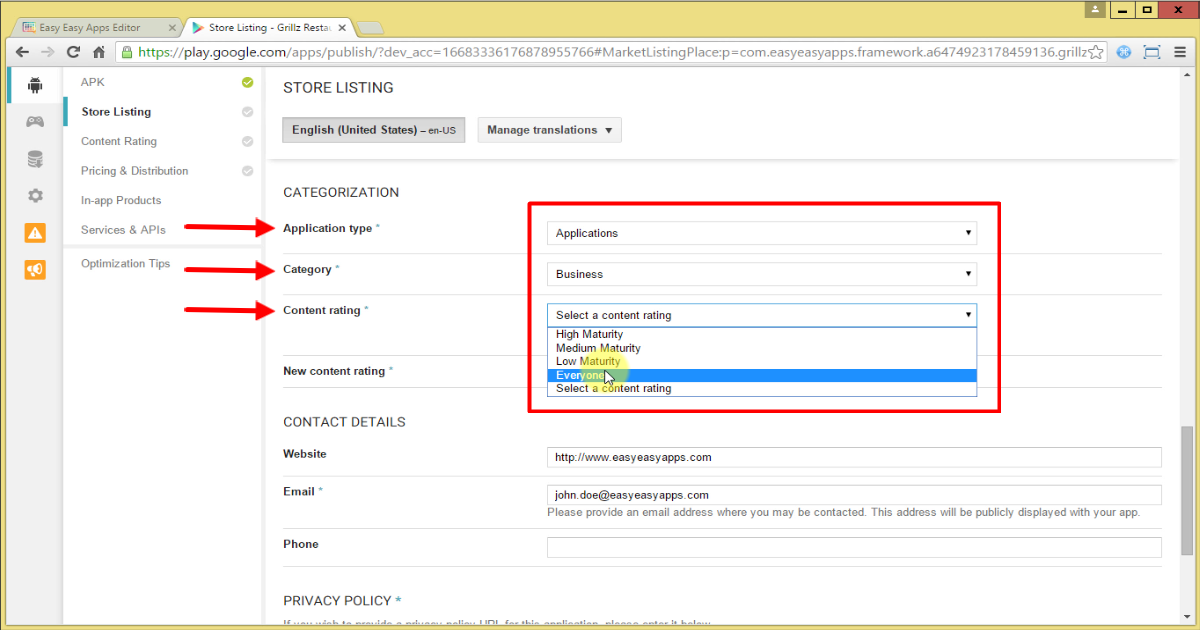Bookmark this page with the star icon

(1096, 51)
